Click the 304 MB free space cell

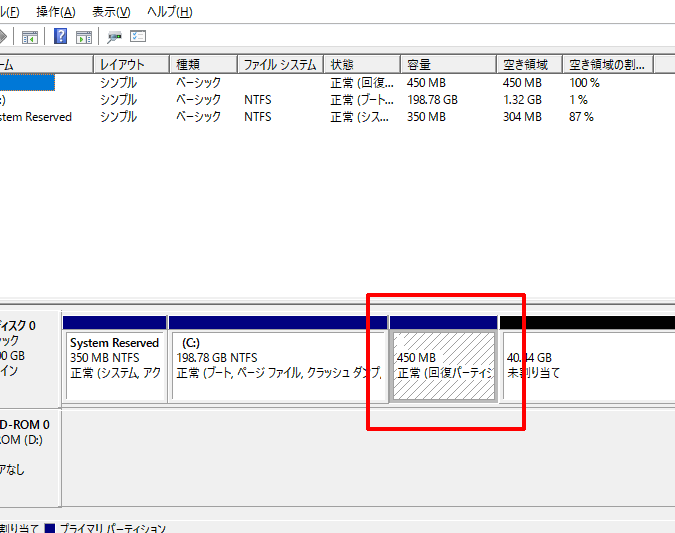tap(522, 117)
